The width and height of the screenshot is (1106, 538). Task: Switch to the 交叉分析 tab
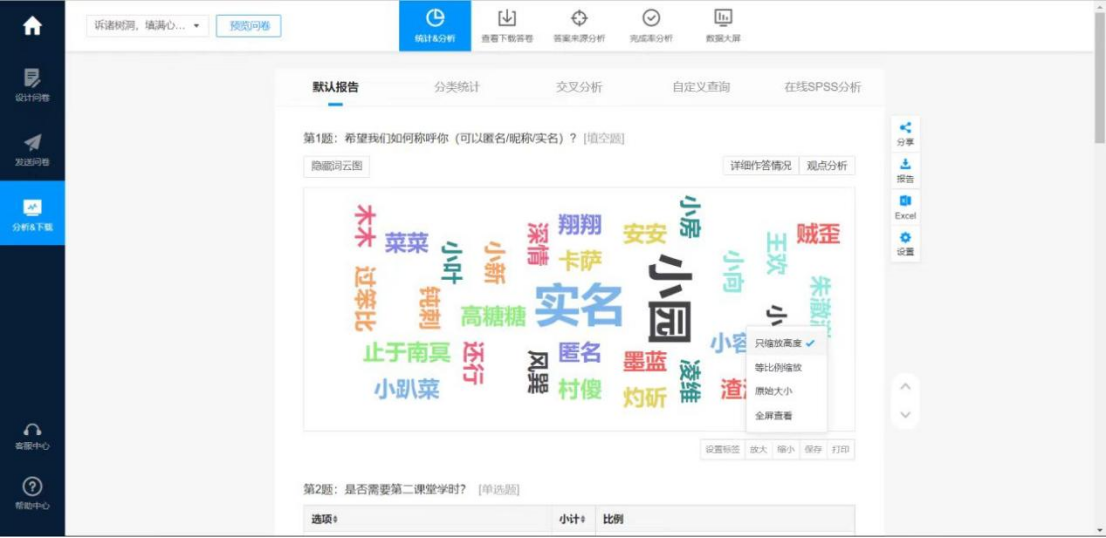click(579, 87)
